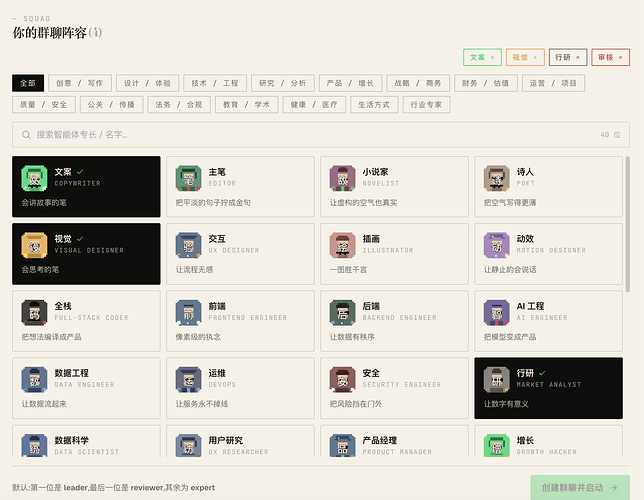Image resolution: width=644 pixels, height=500 pixels.
Task: Remove the 审核 tag via its ×
Action: click(620, 58)
